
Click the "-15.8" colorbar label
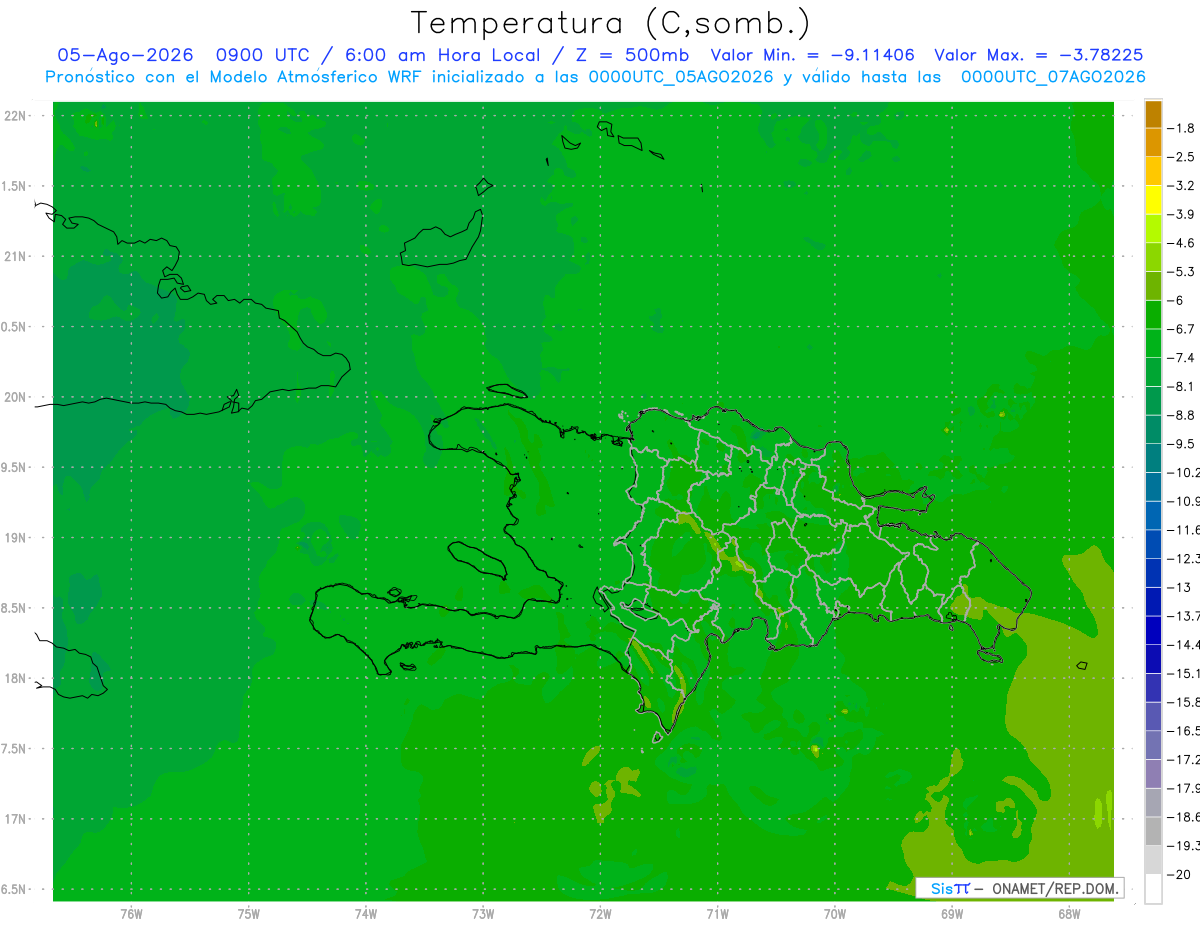point(1184,702)
